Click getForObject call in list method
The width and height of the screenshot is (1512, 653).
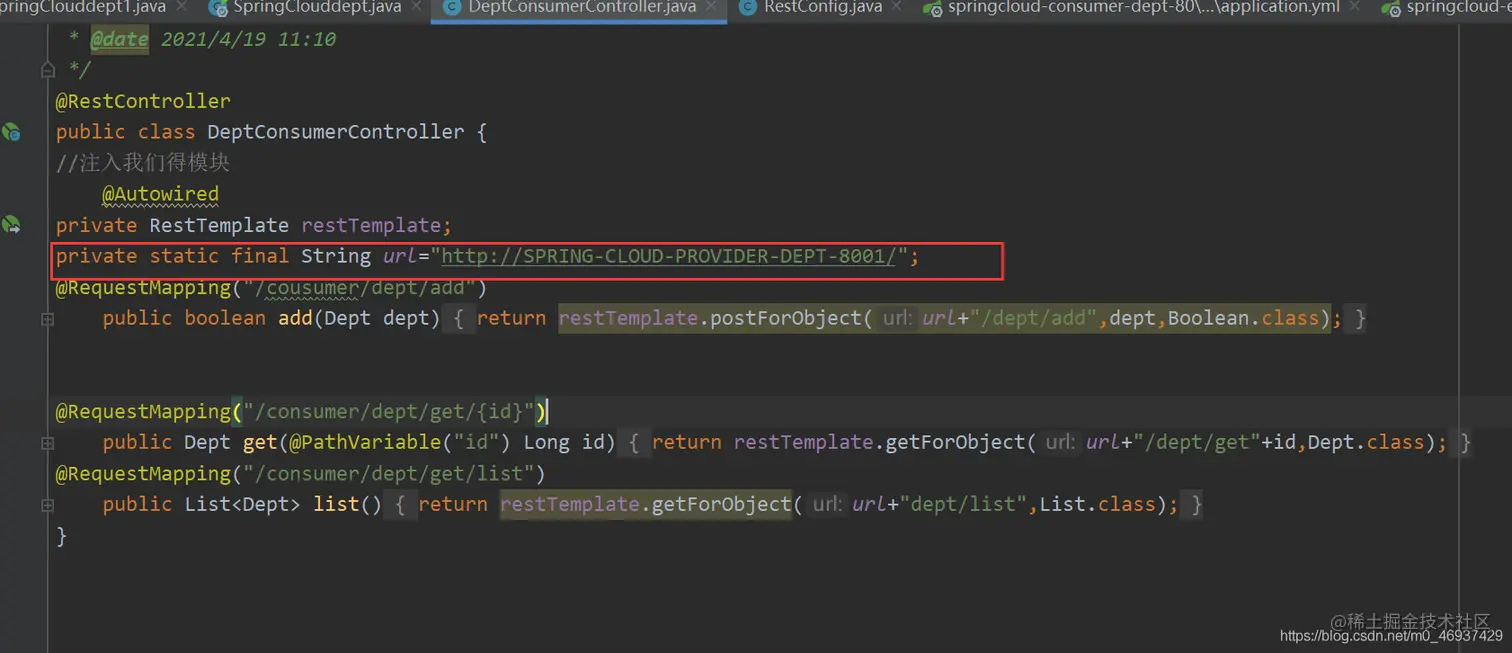(722, 504)
